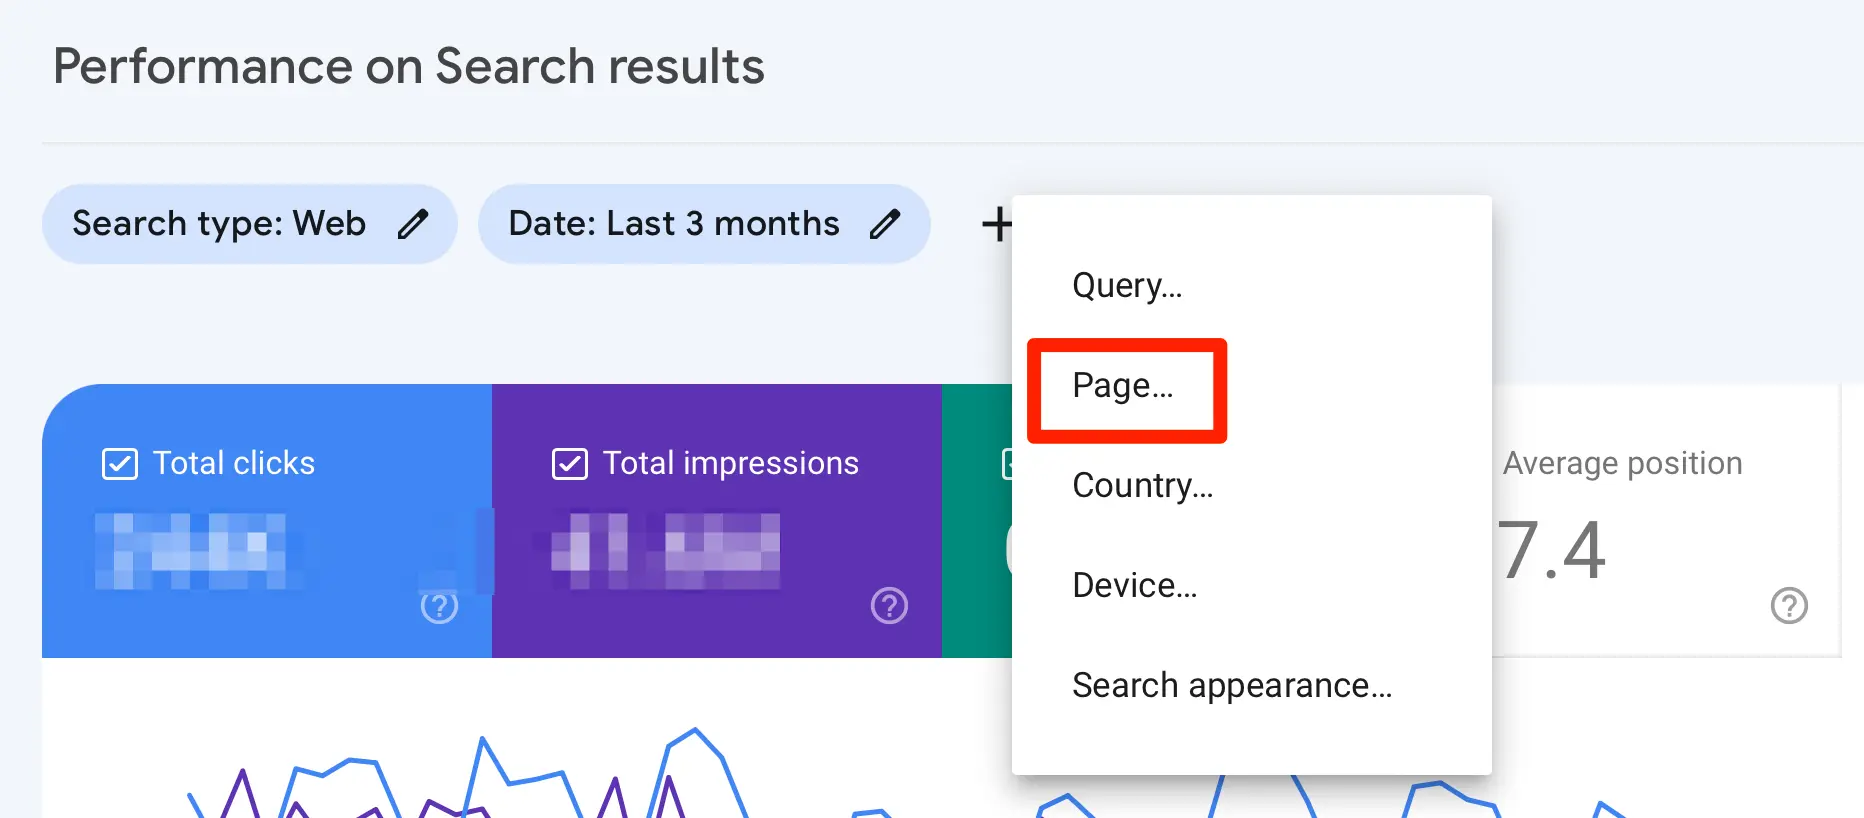Click the pencil icon on Search type chip
The width and height of the screenshot is (1864, 818).
pos(412,224)
